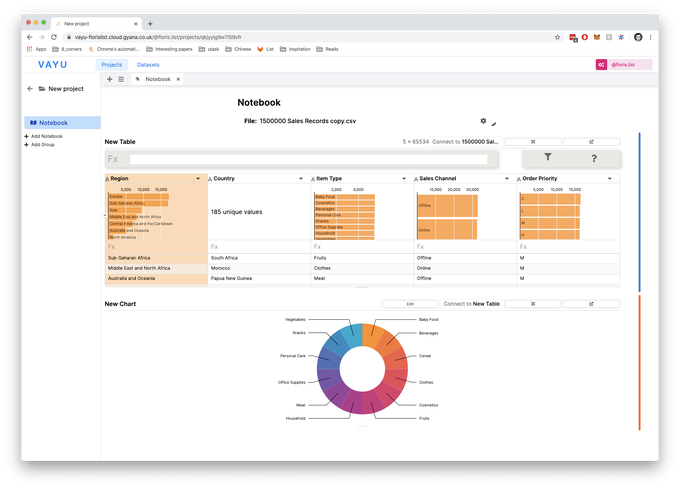Click the formula input field above the table
This screenshot has height=489, width=680.
(308, 159)
